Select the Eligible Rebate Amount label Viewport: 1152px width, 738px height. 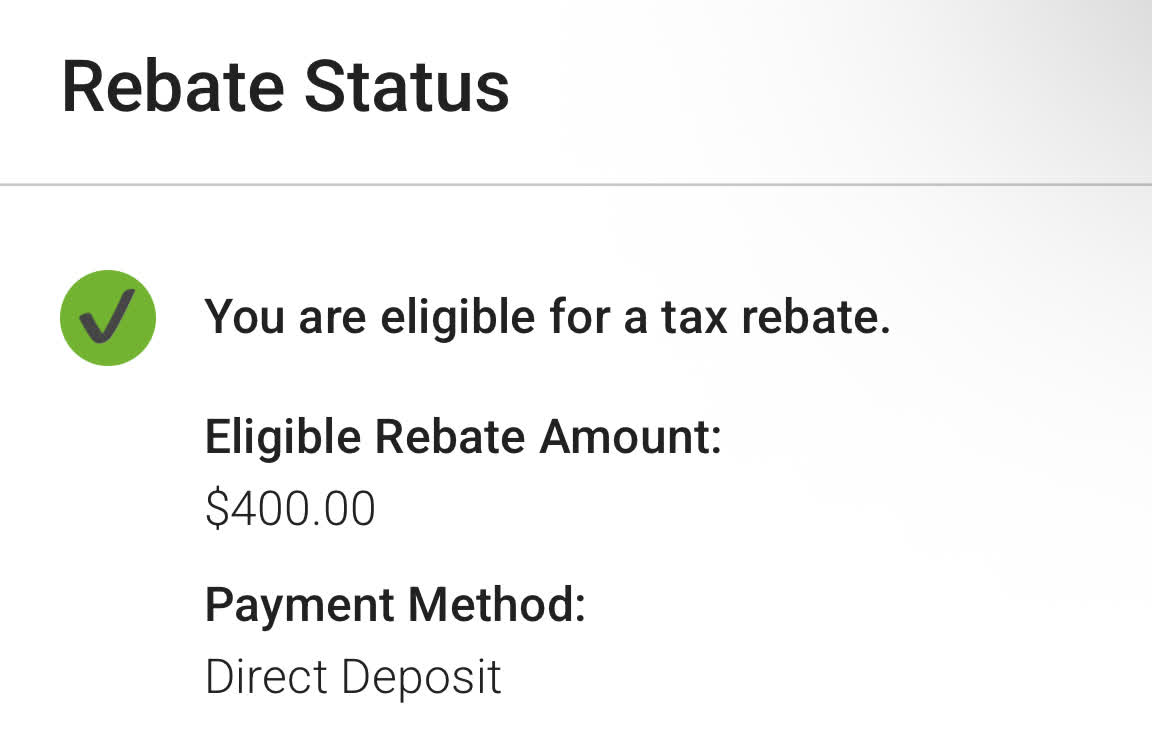pos(463,438)
